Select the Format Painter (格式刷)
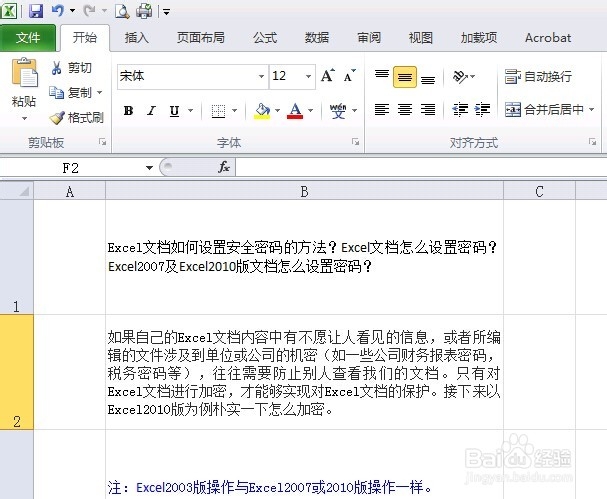The width and height of the screenshot is (607, 499). pos(77,117)
